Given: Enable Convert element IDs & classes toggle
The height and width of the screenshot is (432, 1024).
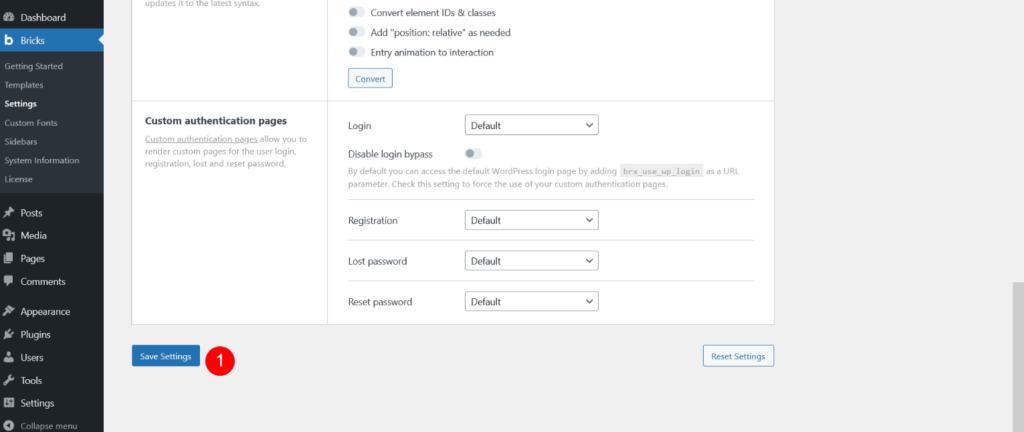Looking at the screenshot, I should [x=357, y=12].
